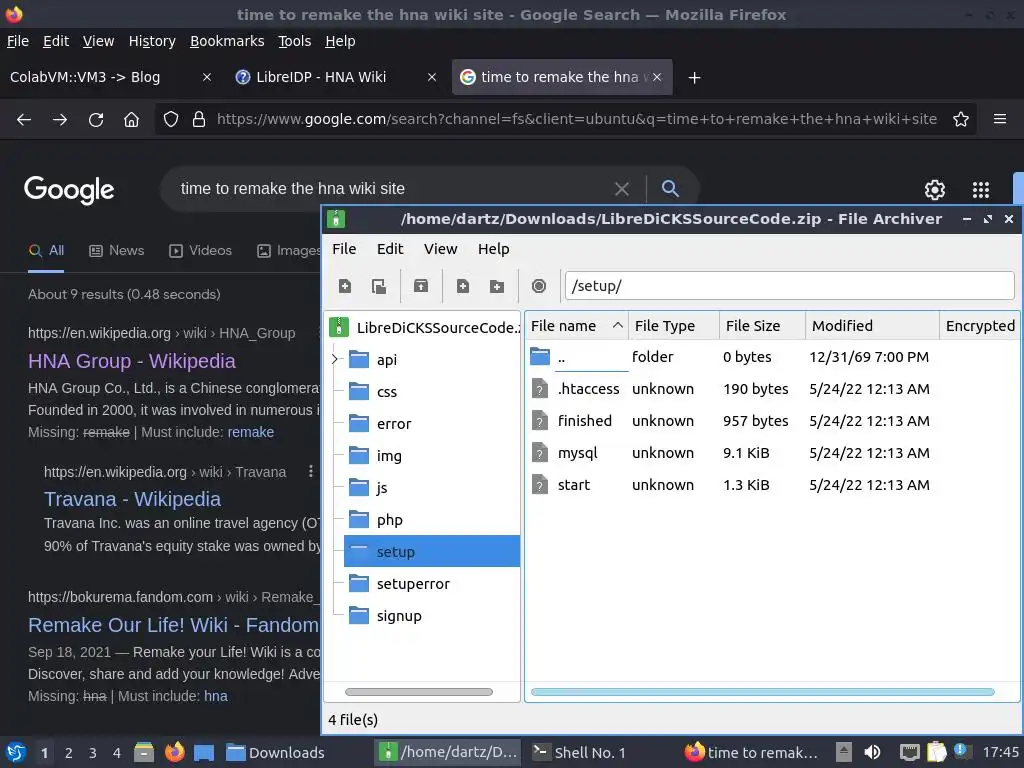This screenshot has width=1024, height=768.
Task: Open the Google apps grid
Action: (981, 189)
